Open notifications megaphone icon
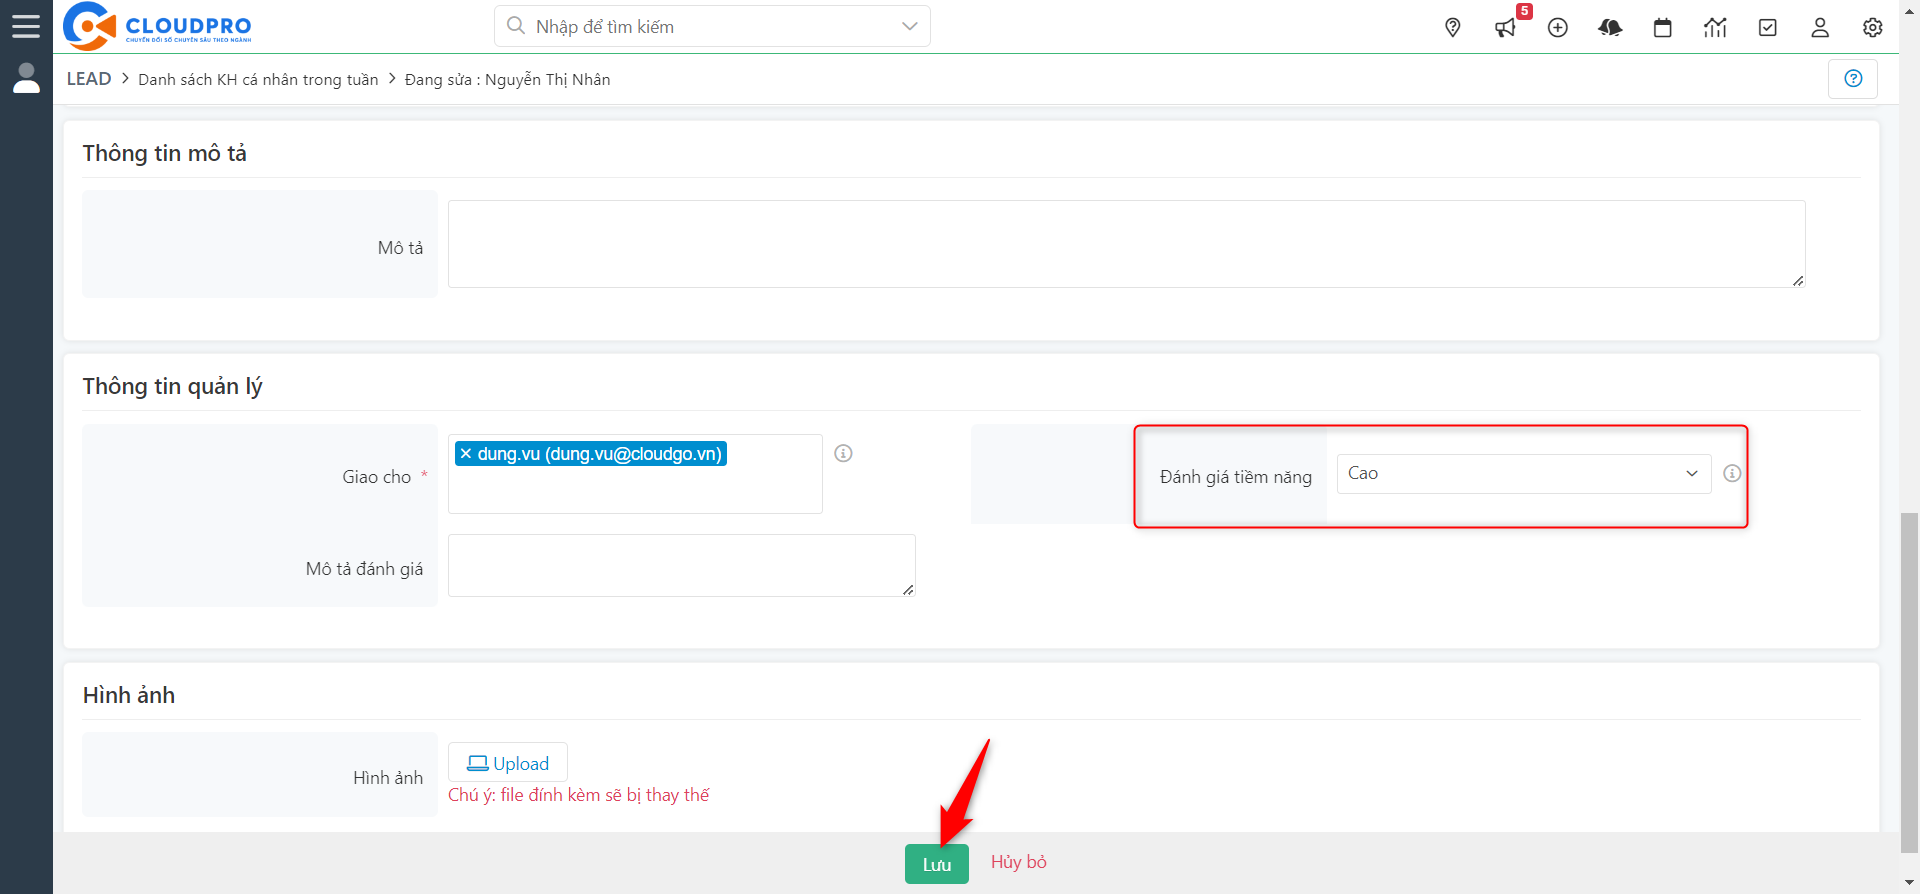1920x894 pixels. pos(1505,28)
